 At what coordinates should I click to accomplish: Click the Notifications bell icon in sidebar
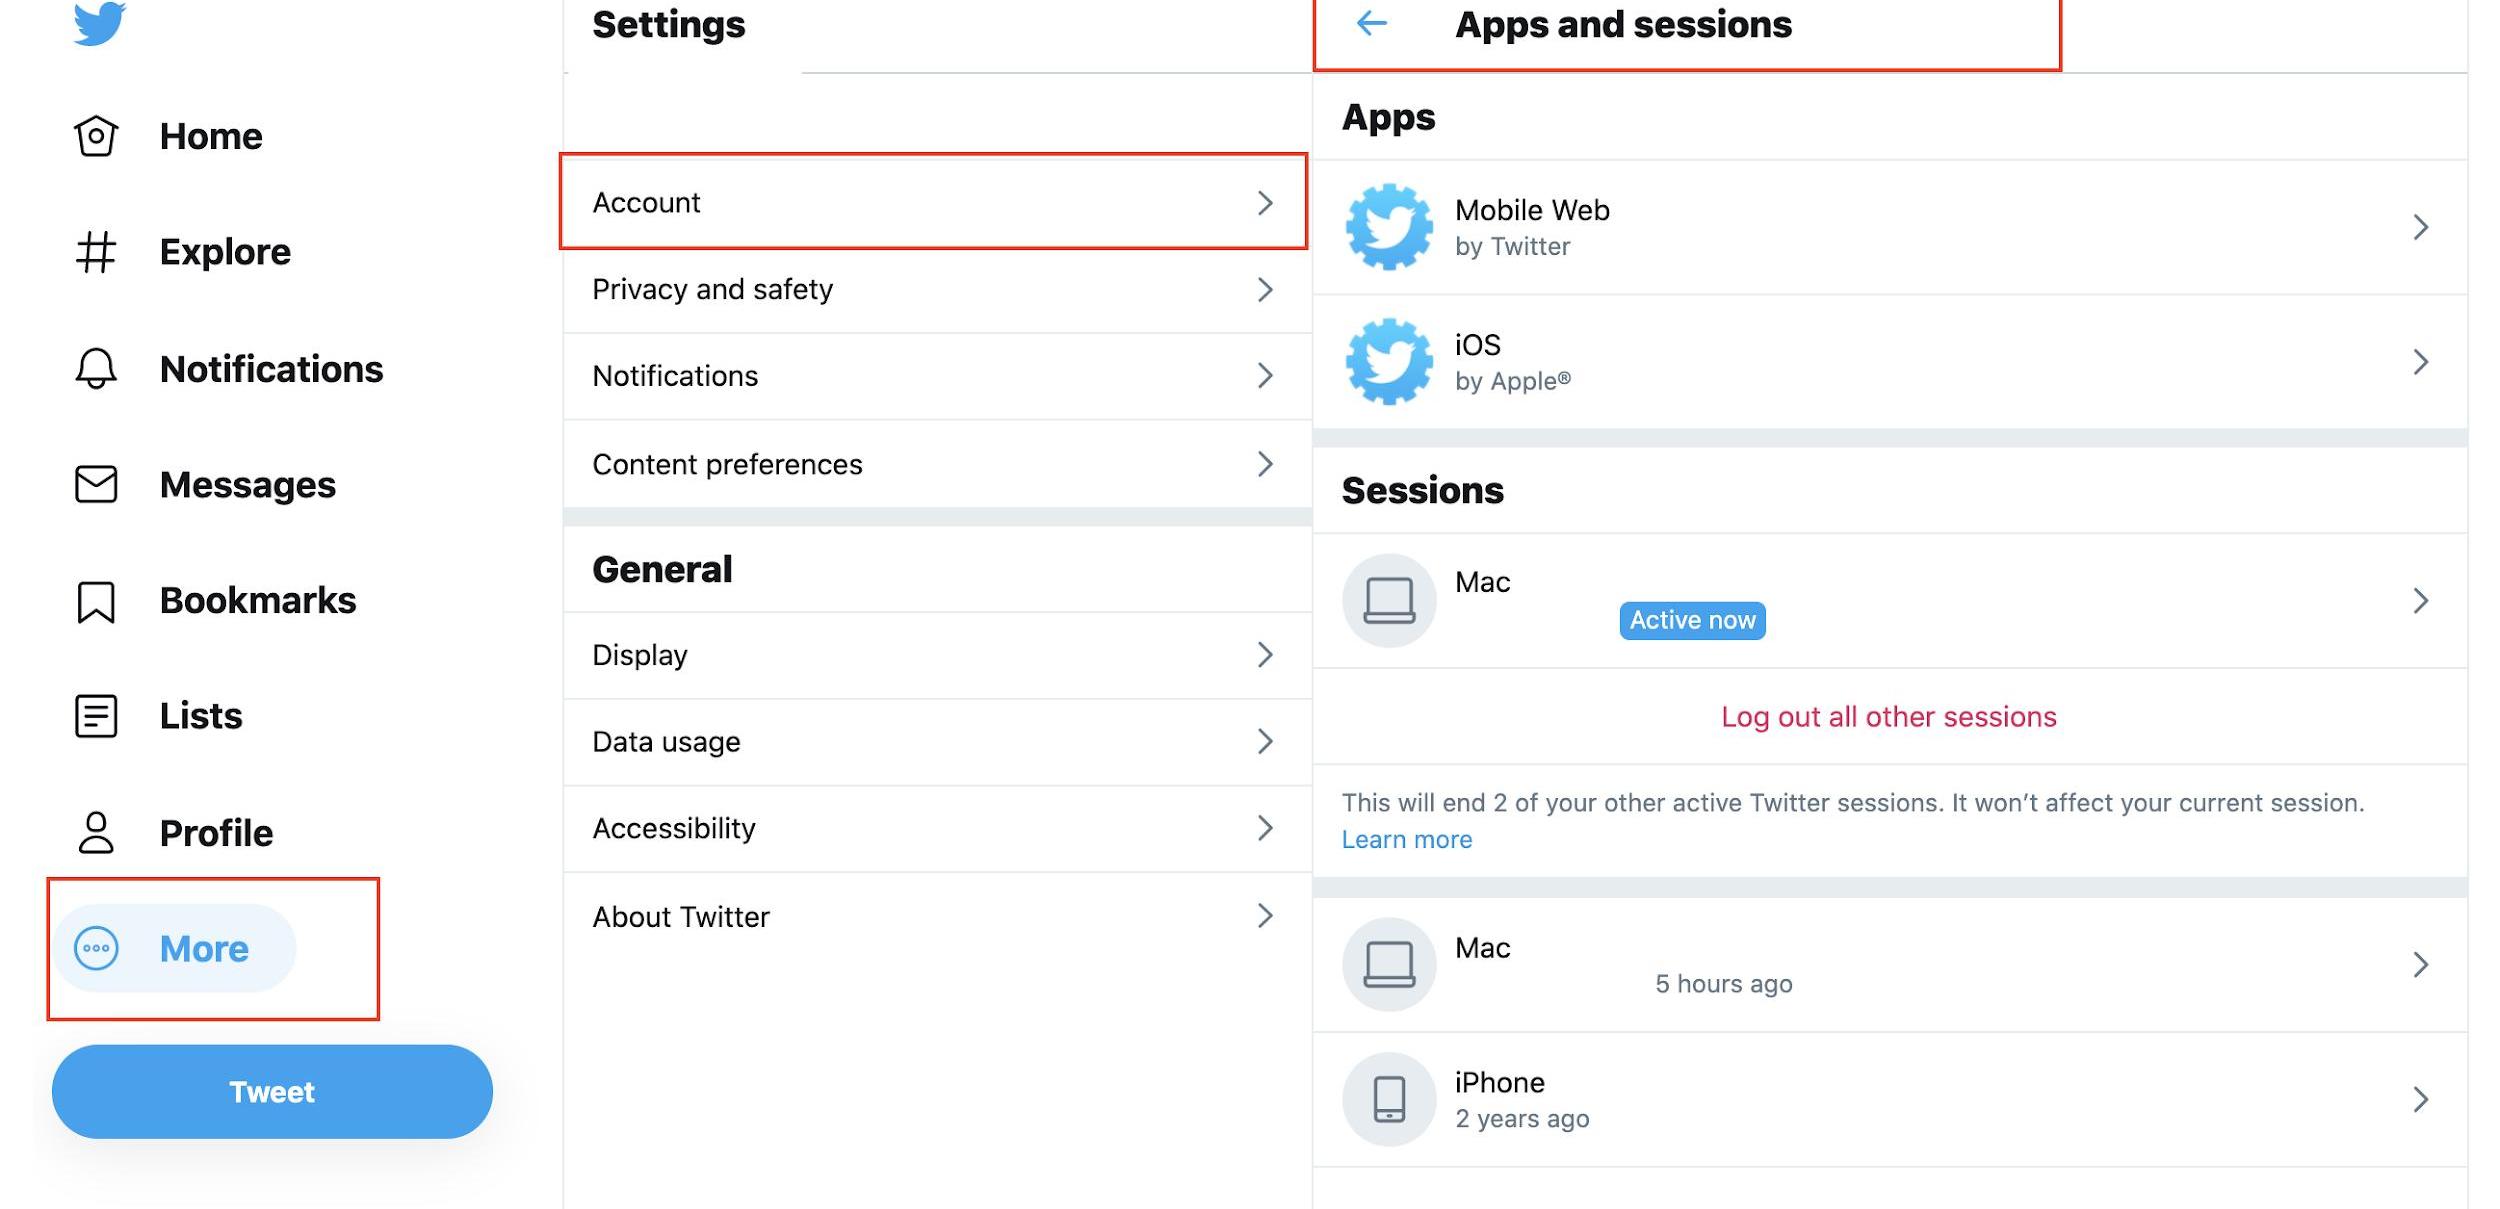[x=96, y=369]
